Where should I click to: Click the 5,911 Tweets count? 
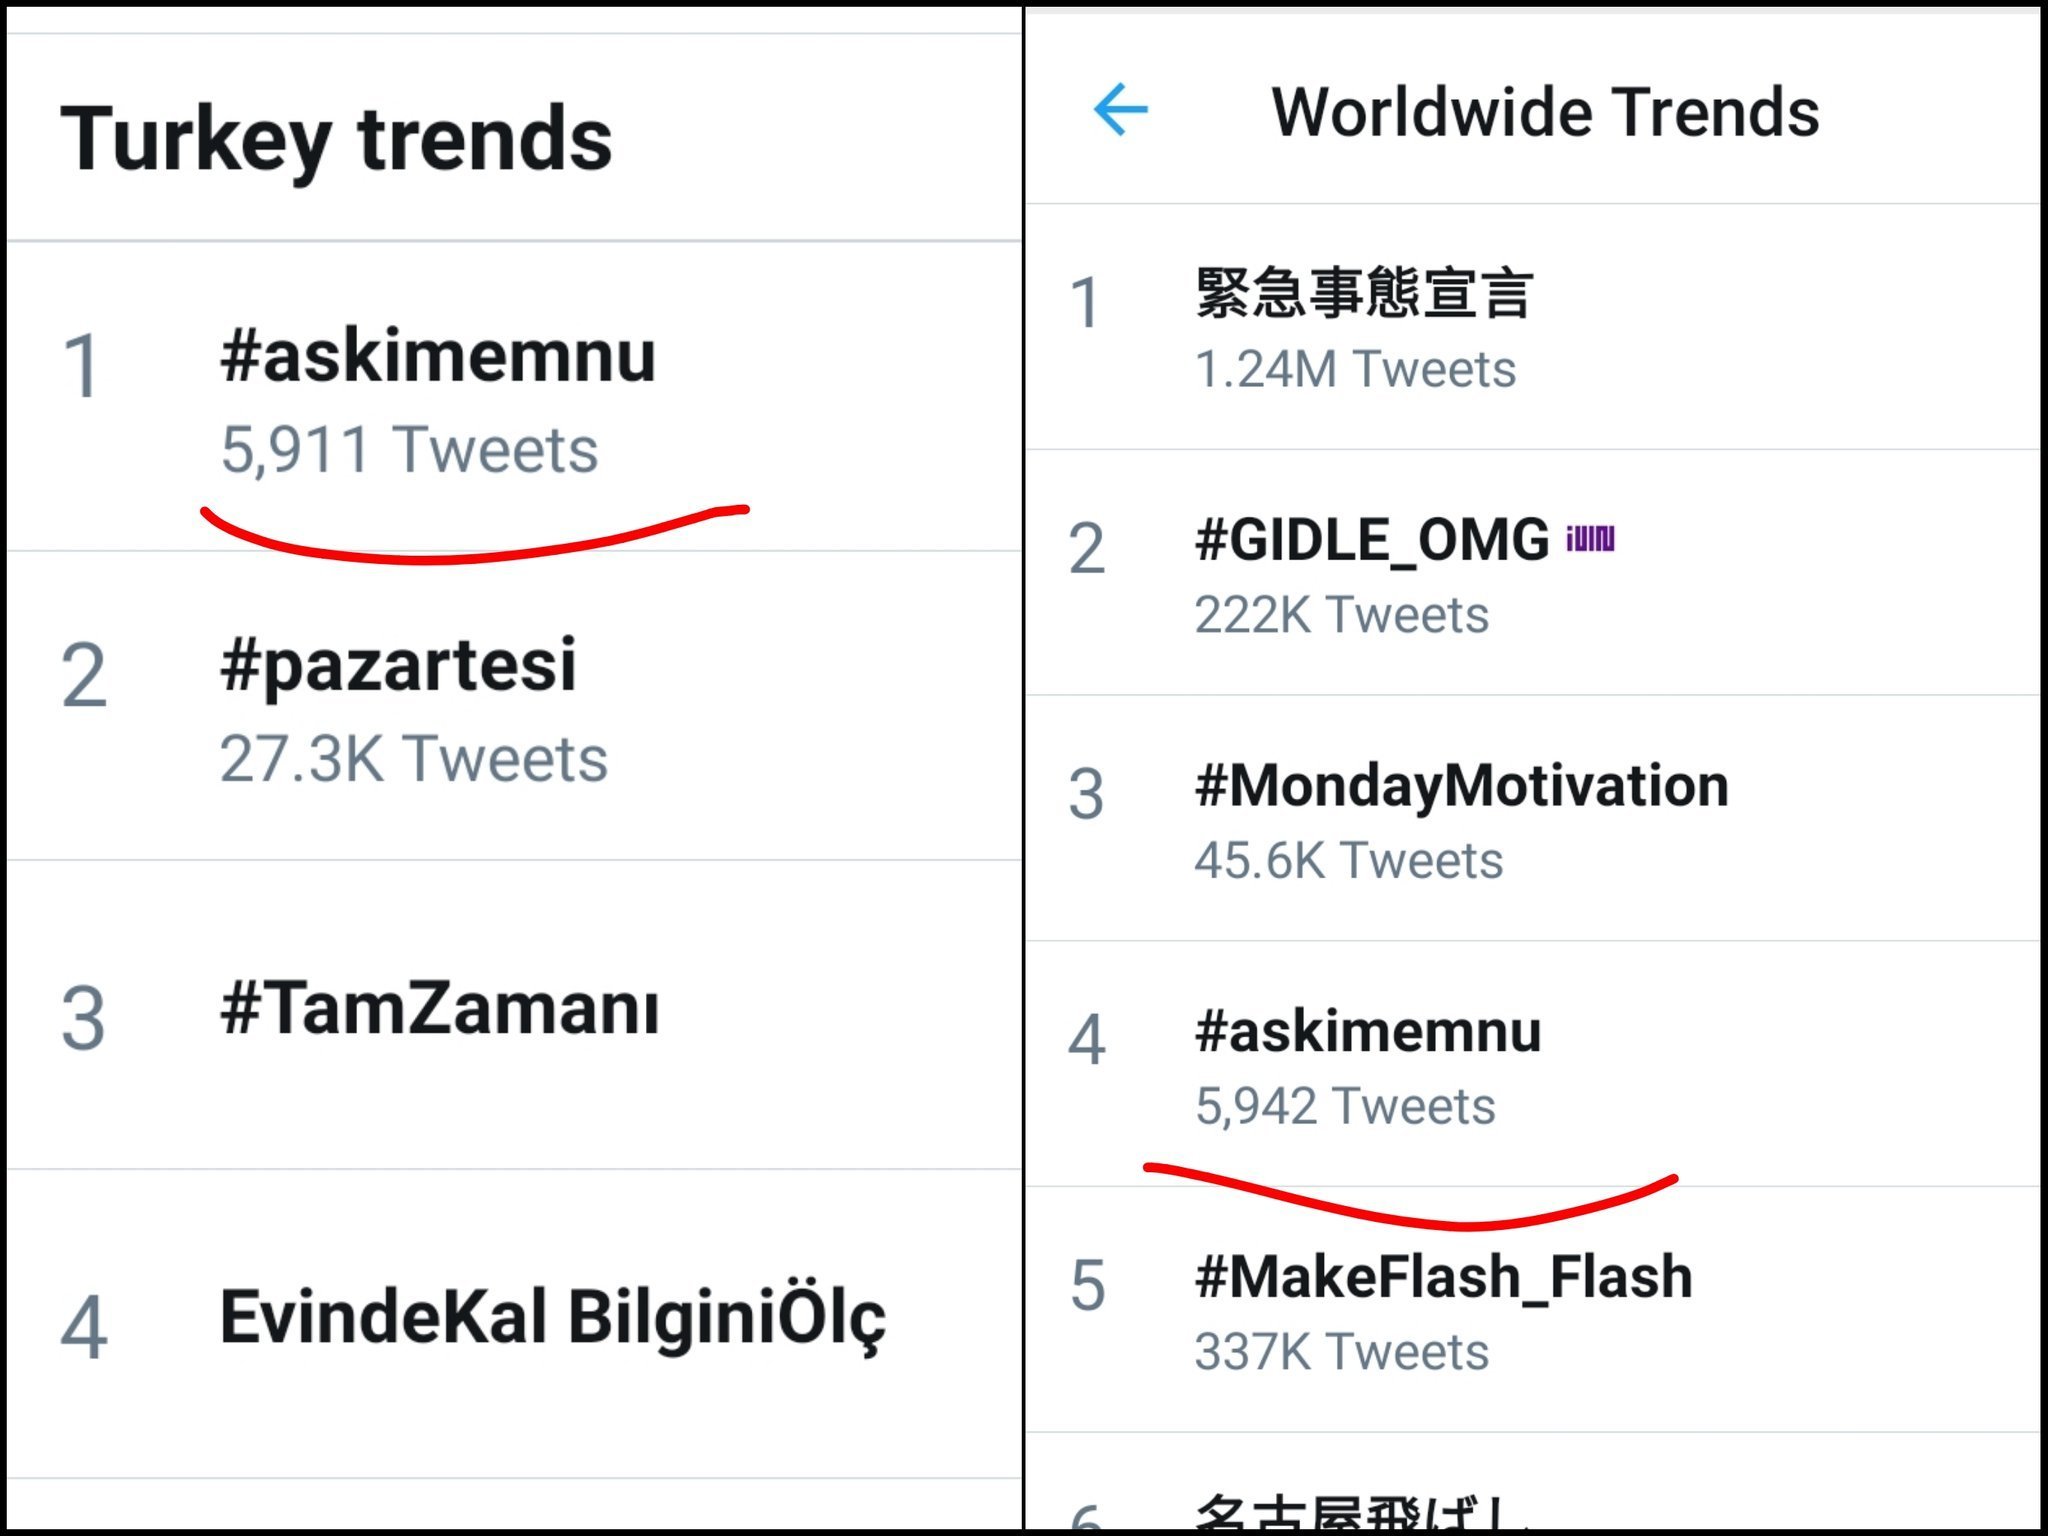(x=409, y=450)
